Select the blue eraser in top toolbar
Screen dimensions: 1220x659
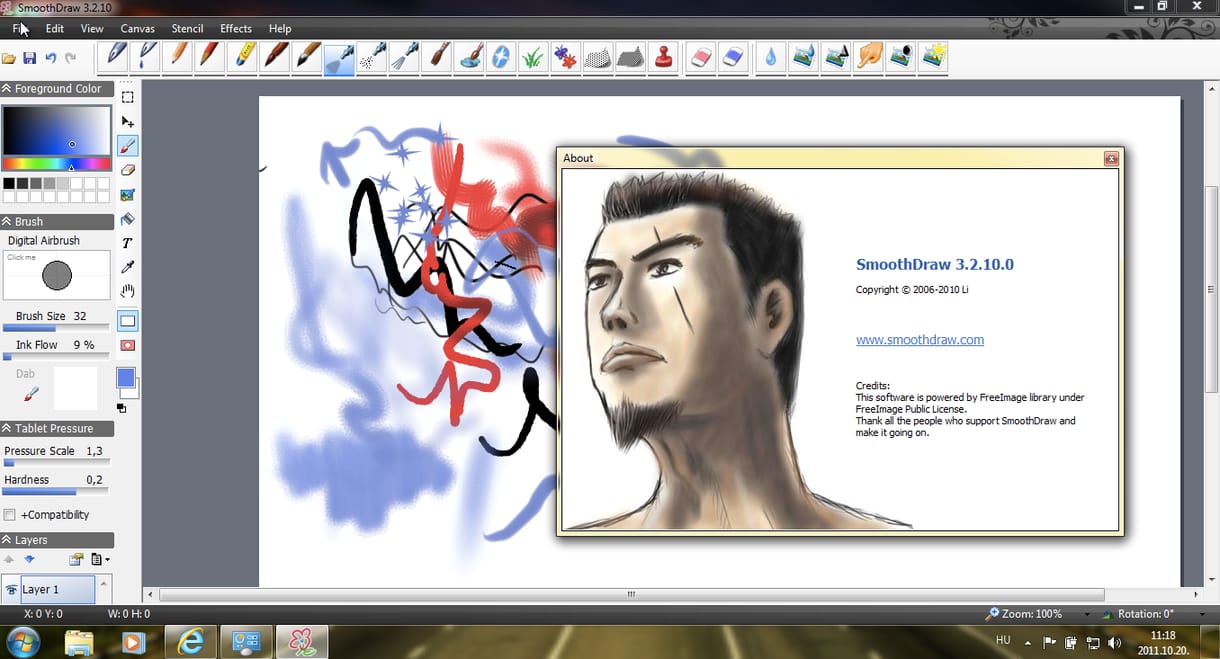tap(733, 57)
